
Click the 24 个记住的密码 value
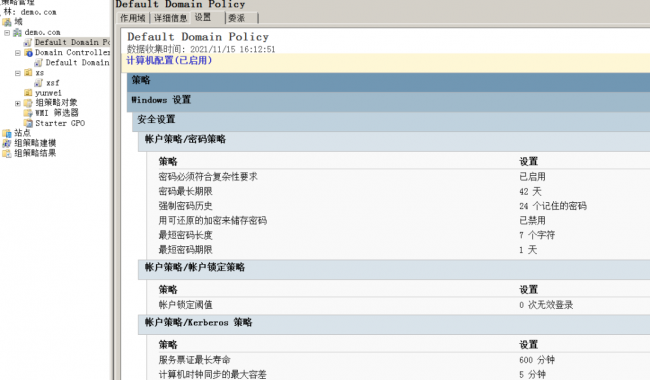553,206
